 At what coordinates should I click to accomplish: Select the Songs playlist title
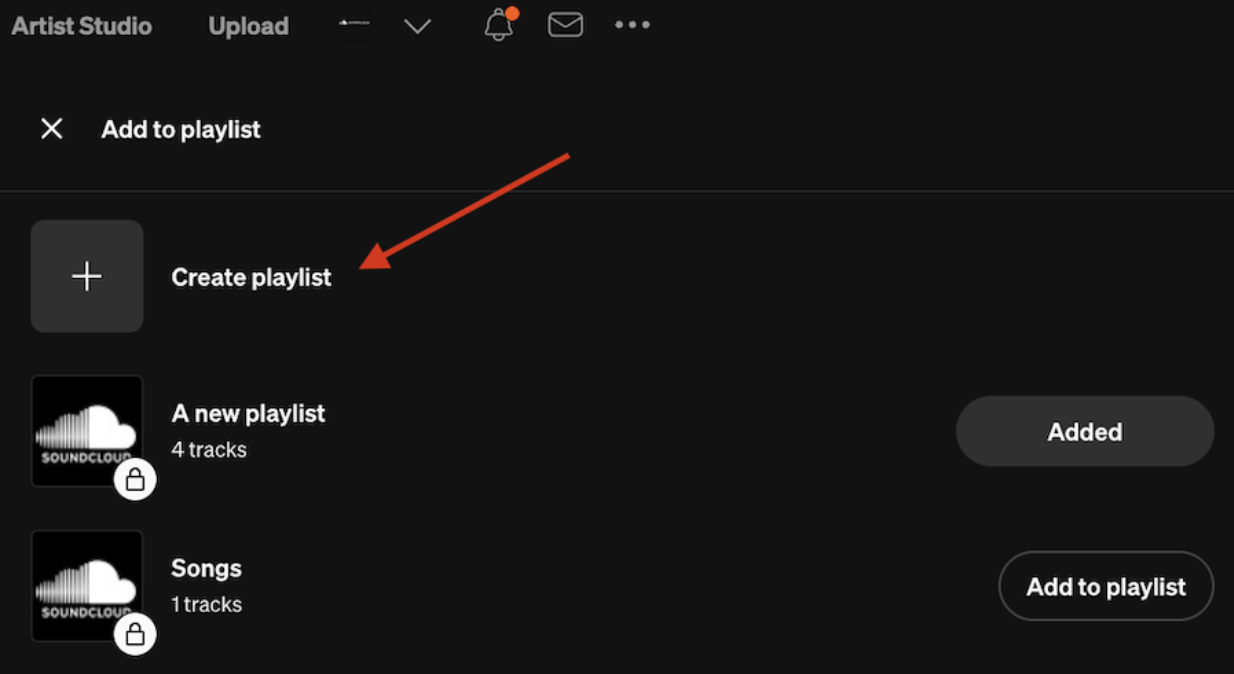(x=207, y=568)
